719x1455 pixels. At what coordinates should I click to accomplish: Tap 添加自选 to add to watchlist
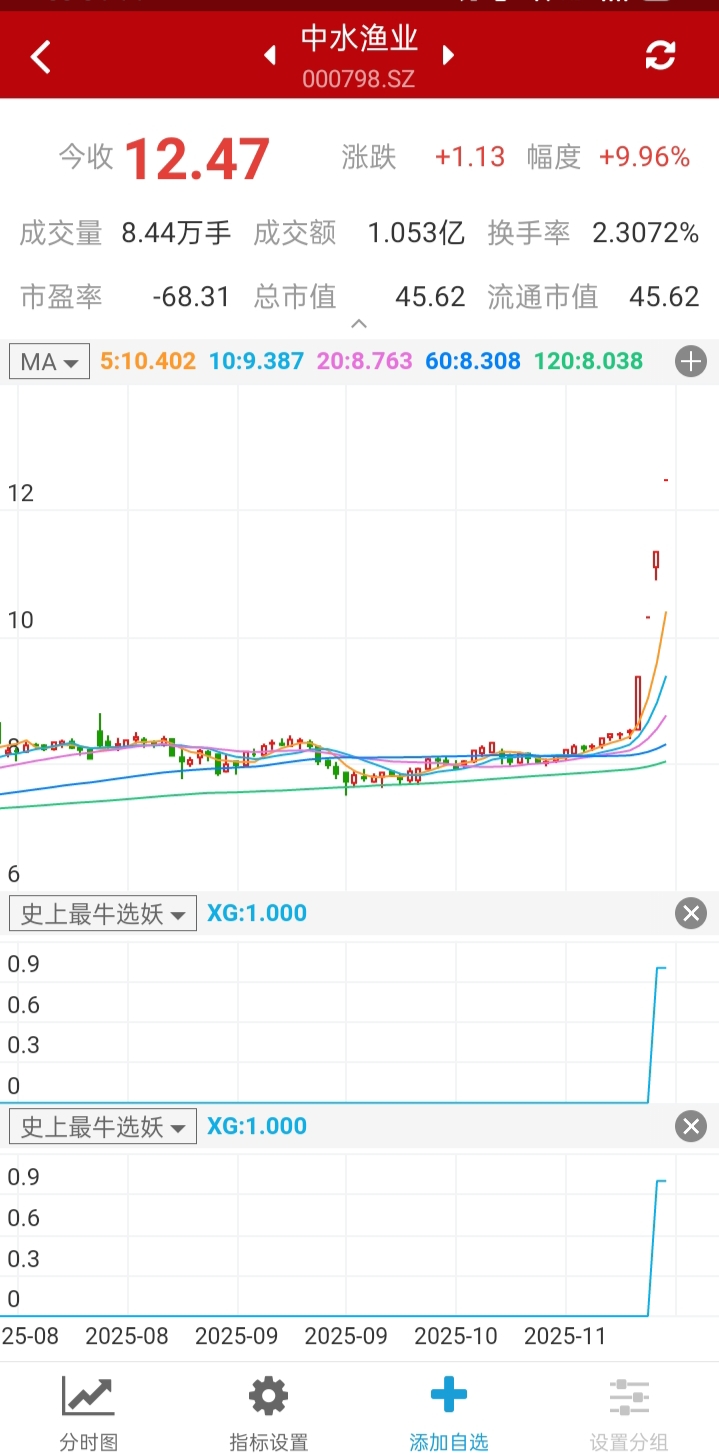pos(448,1413)
